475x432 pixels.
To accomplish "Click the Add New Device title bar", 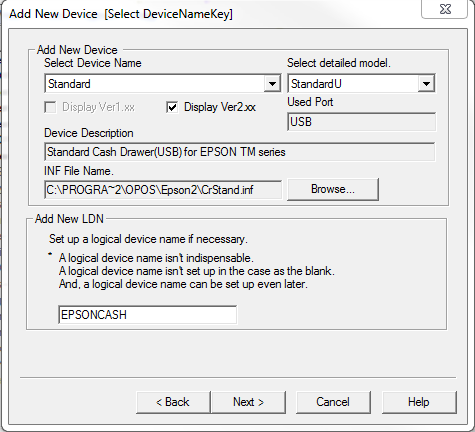I will [x=213, y=14].
